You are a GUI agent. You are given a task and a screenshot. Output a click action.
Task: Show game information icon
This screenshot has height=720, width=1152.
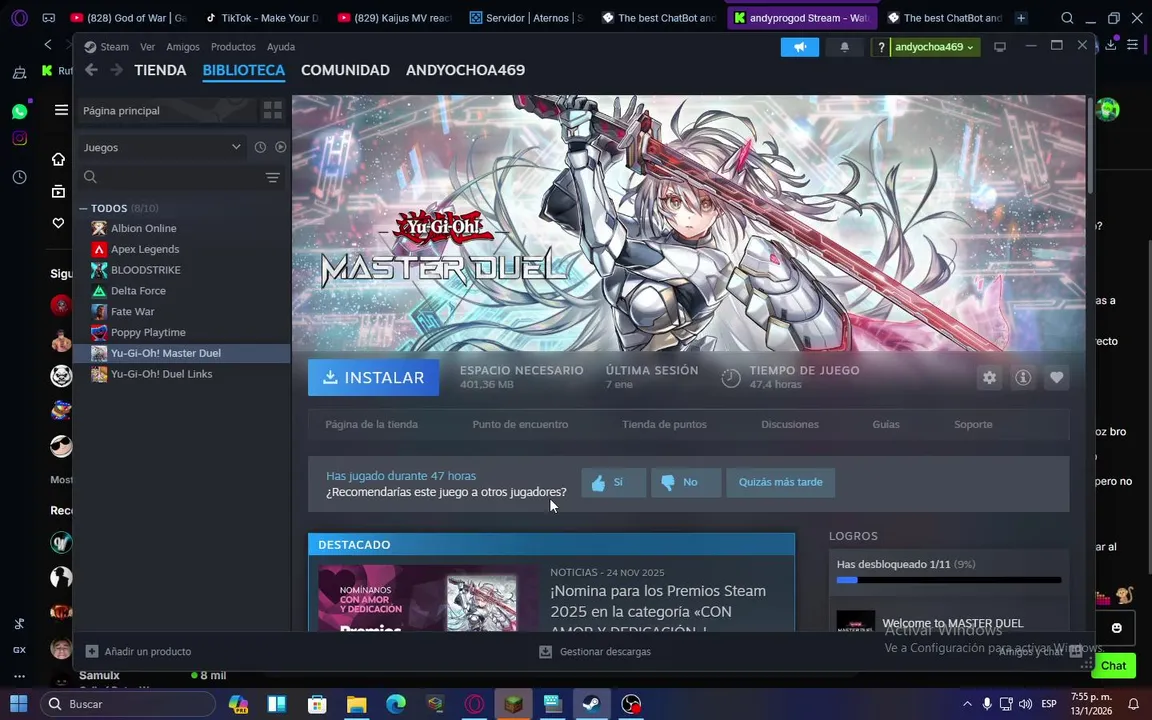click(1023, 378)
